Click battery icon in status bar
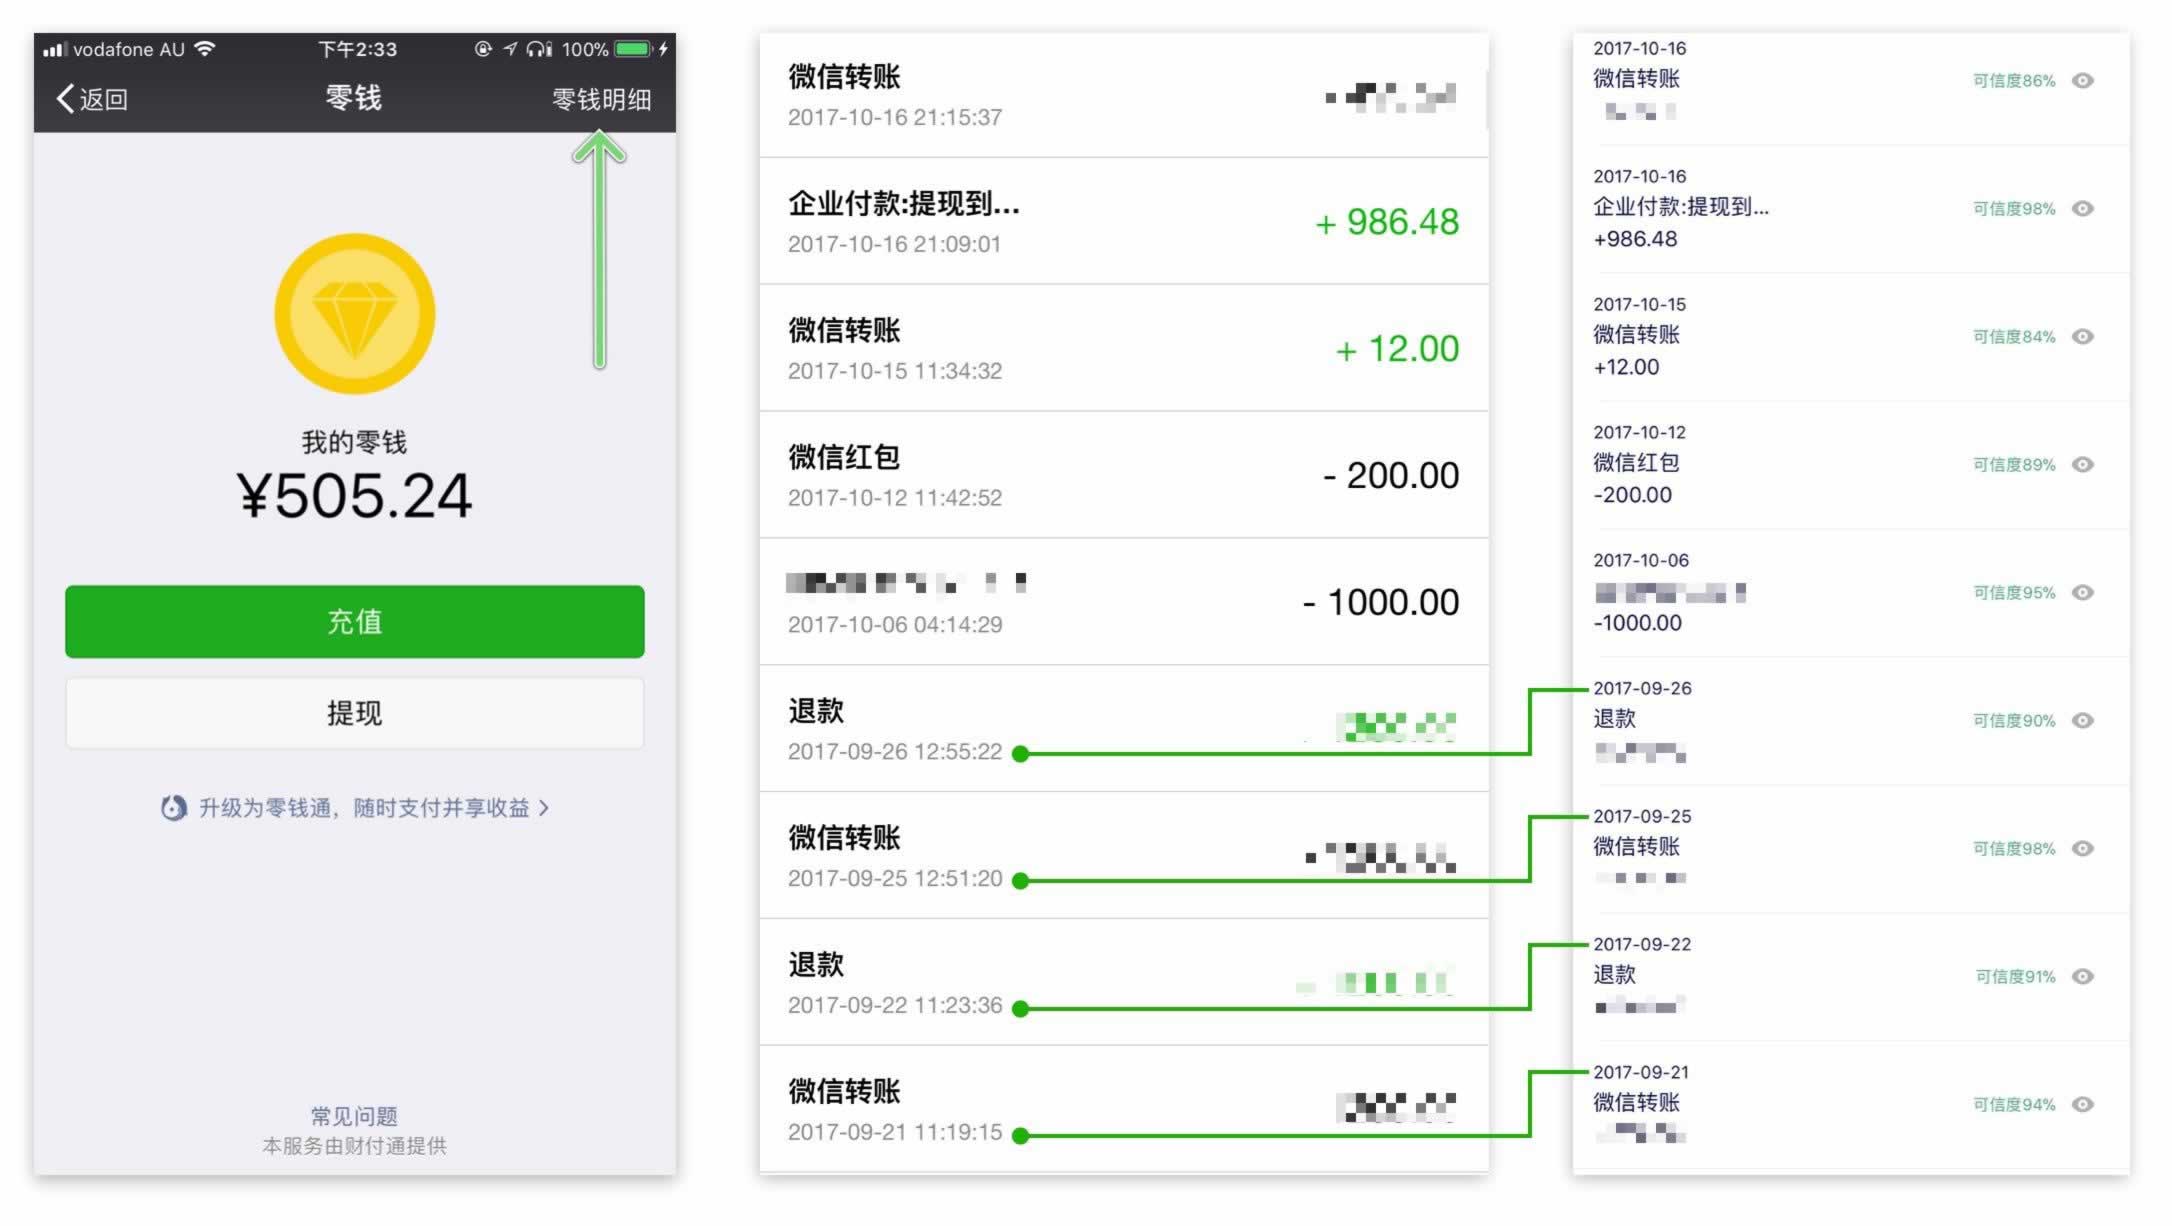2172x1226 pixels. pos(633,48)
